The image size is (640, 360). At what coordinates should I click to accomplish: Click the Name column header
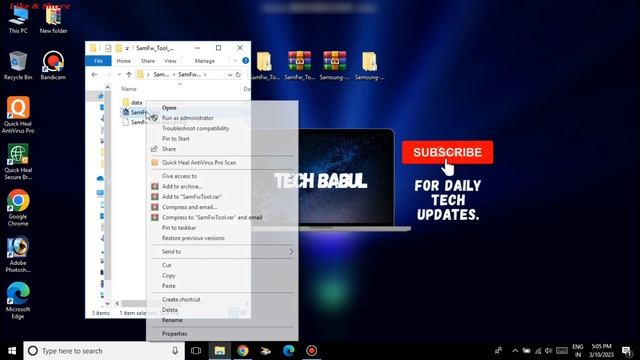coord(129,89)
